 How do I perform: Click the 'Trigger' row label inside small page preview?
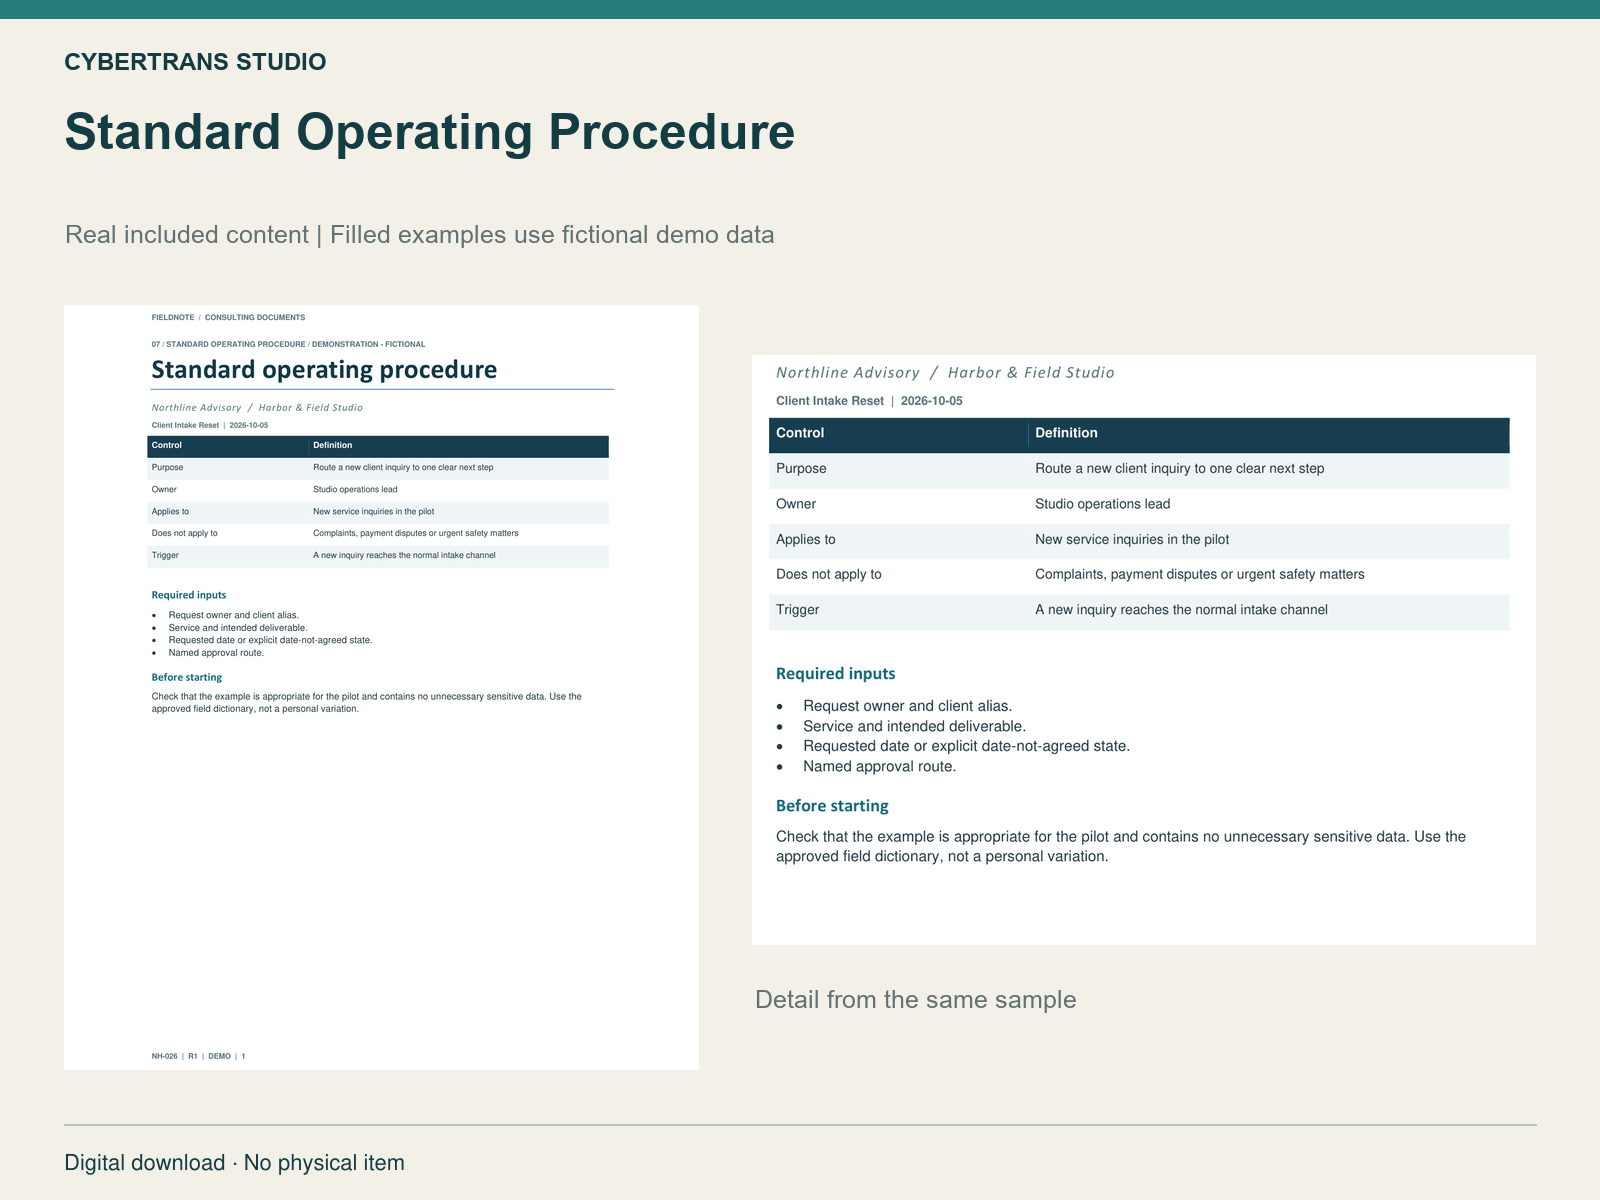point(165,555)
